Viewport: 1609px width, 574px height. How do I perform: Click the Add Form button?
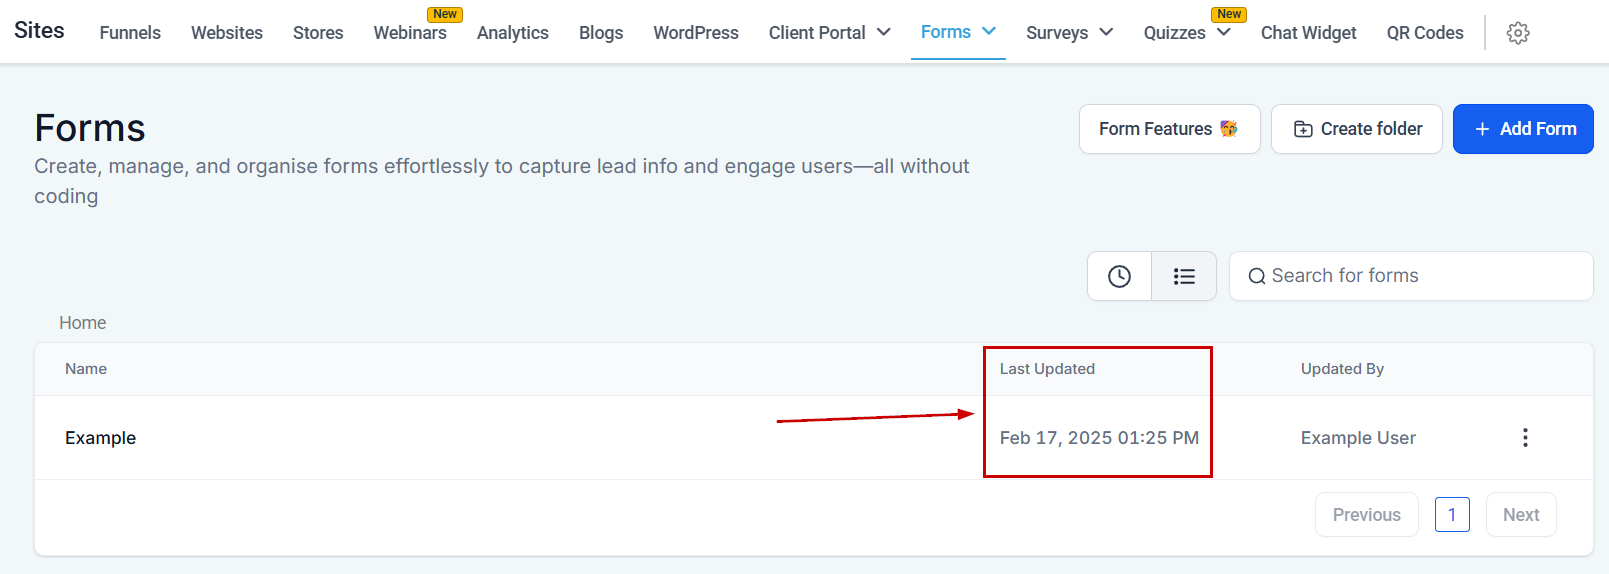click(x=1522, y=129)
